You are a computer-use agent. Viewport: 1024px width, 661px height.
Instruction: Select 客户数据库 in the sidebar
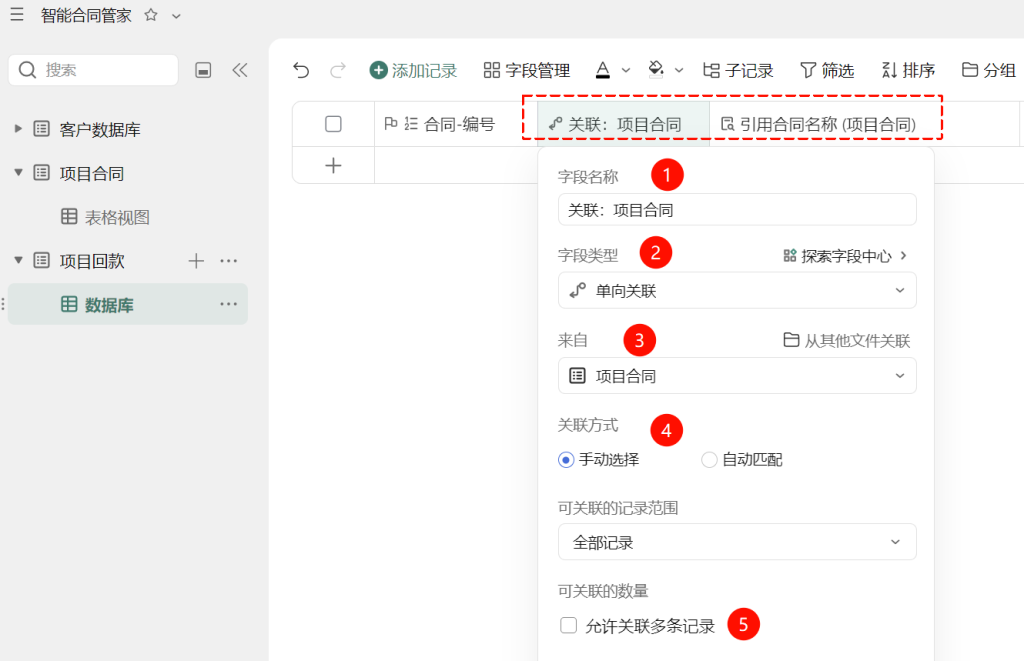pyautogui.click(x=99, y=129)
